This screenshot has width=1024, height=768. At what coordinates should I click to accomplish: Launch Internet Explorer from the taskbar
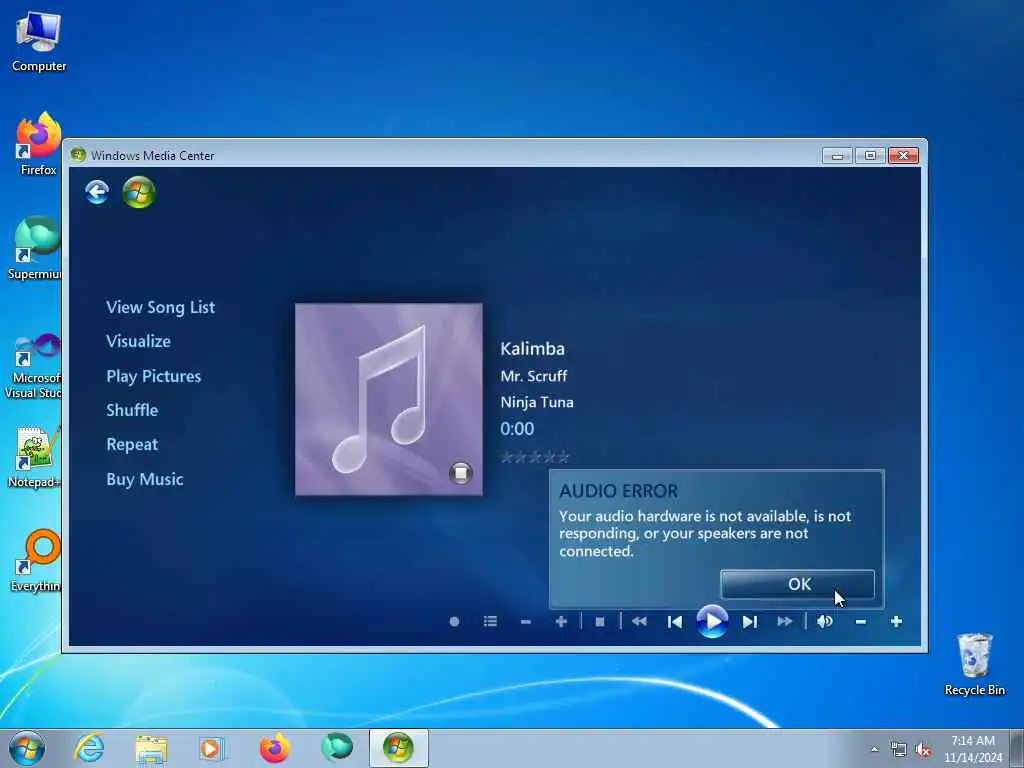[x=89, y=748]
